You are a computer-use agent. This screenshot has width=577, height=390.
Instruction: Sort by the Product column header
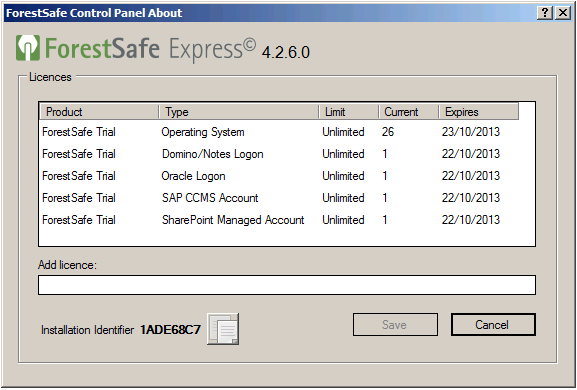99,112
